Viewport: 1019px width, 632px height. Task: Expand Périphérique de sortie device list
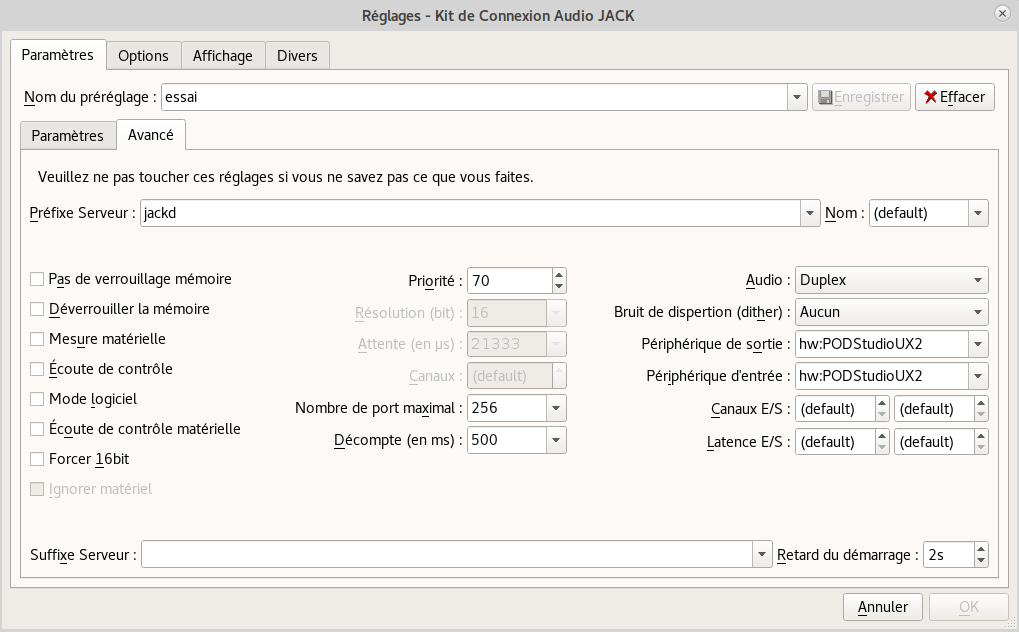pyautogui.click(x=978, y=344)
